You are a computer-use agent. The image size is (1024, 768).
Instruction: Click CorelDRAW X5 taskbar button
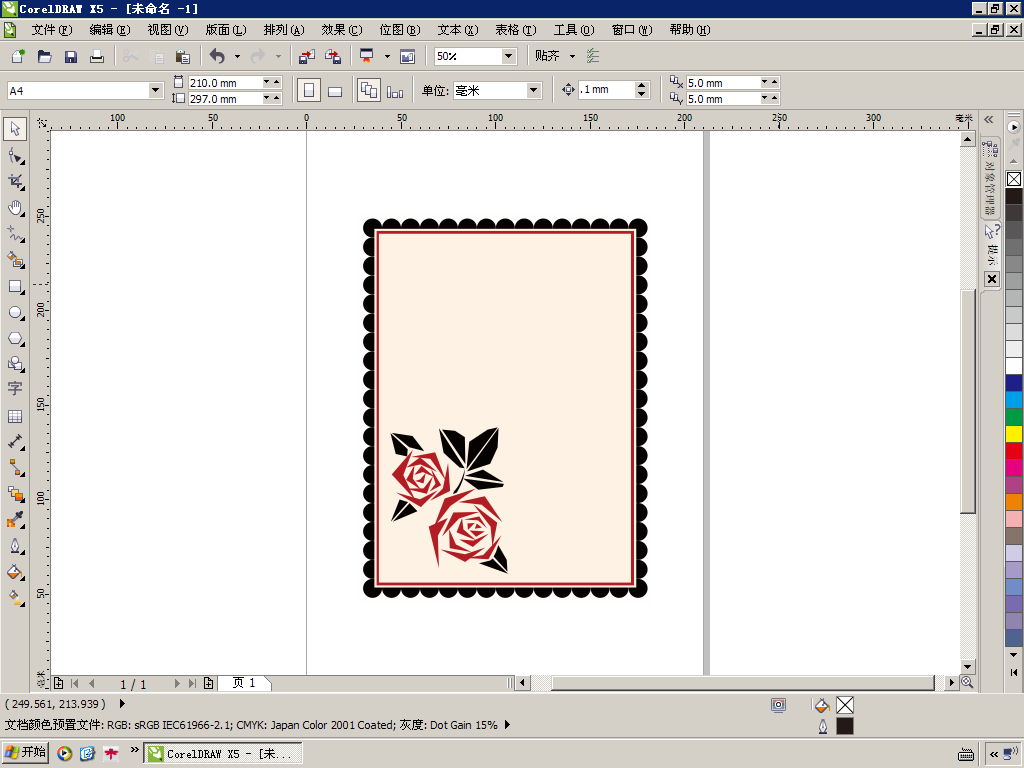[223, 754]
